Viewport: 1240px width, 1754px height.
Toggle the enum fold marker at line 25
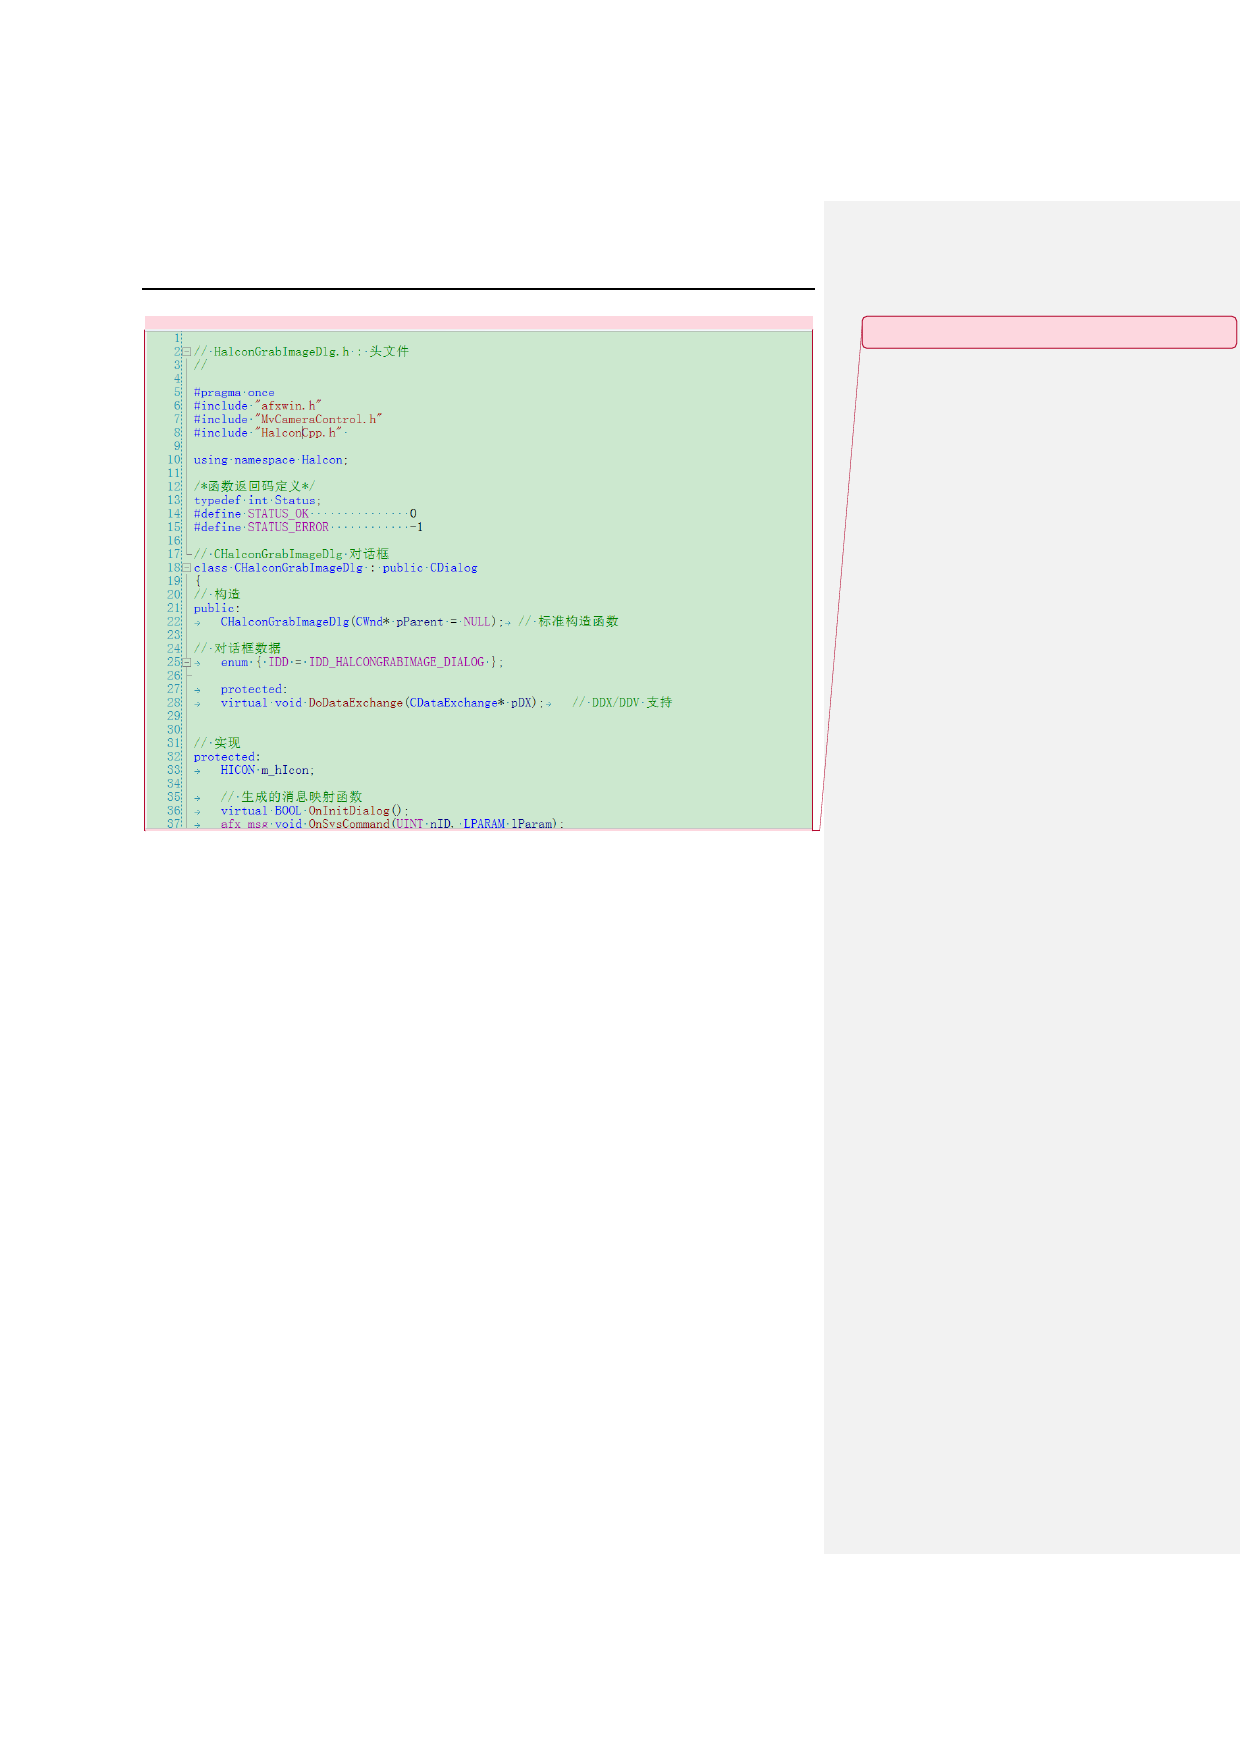186,662
